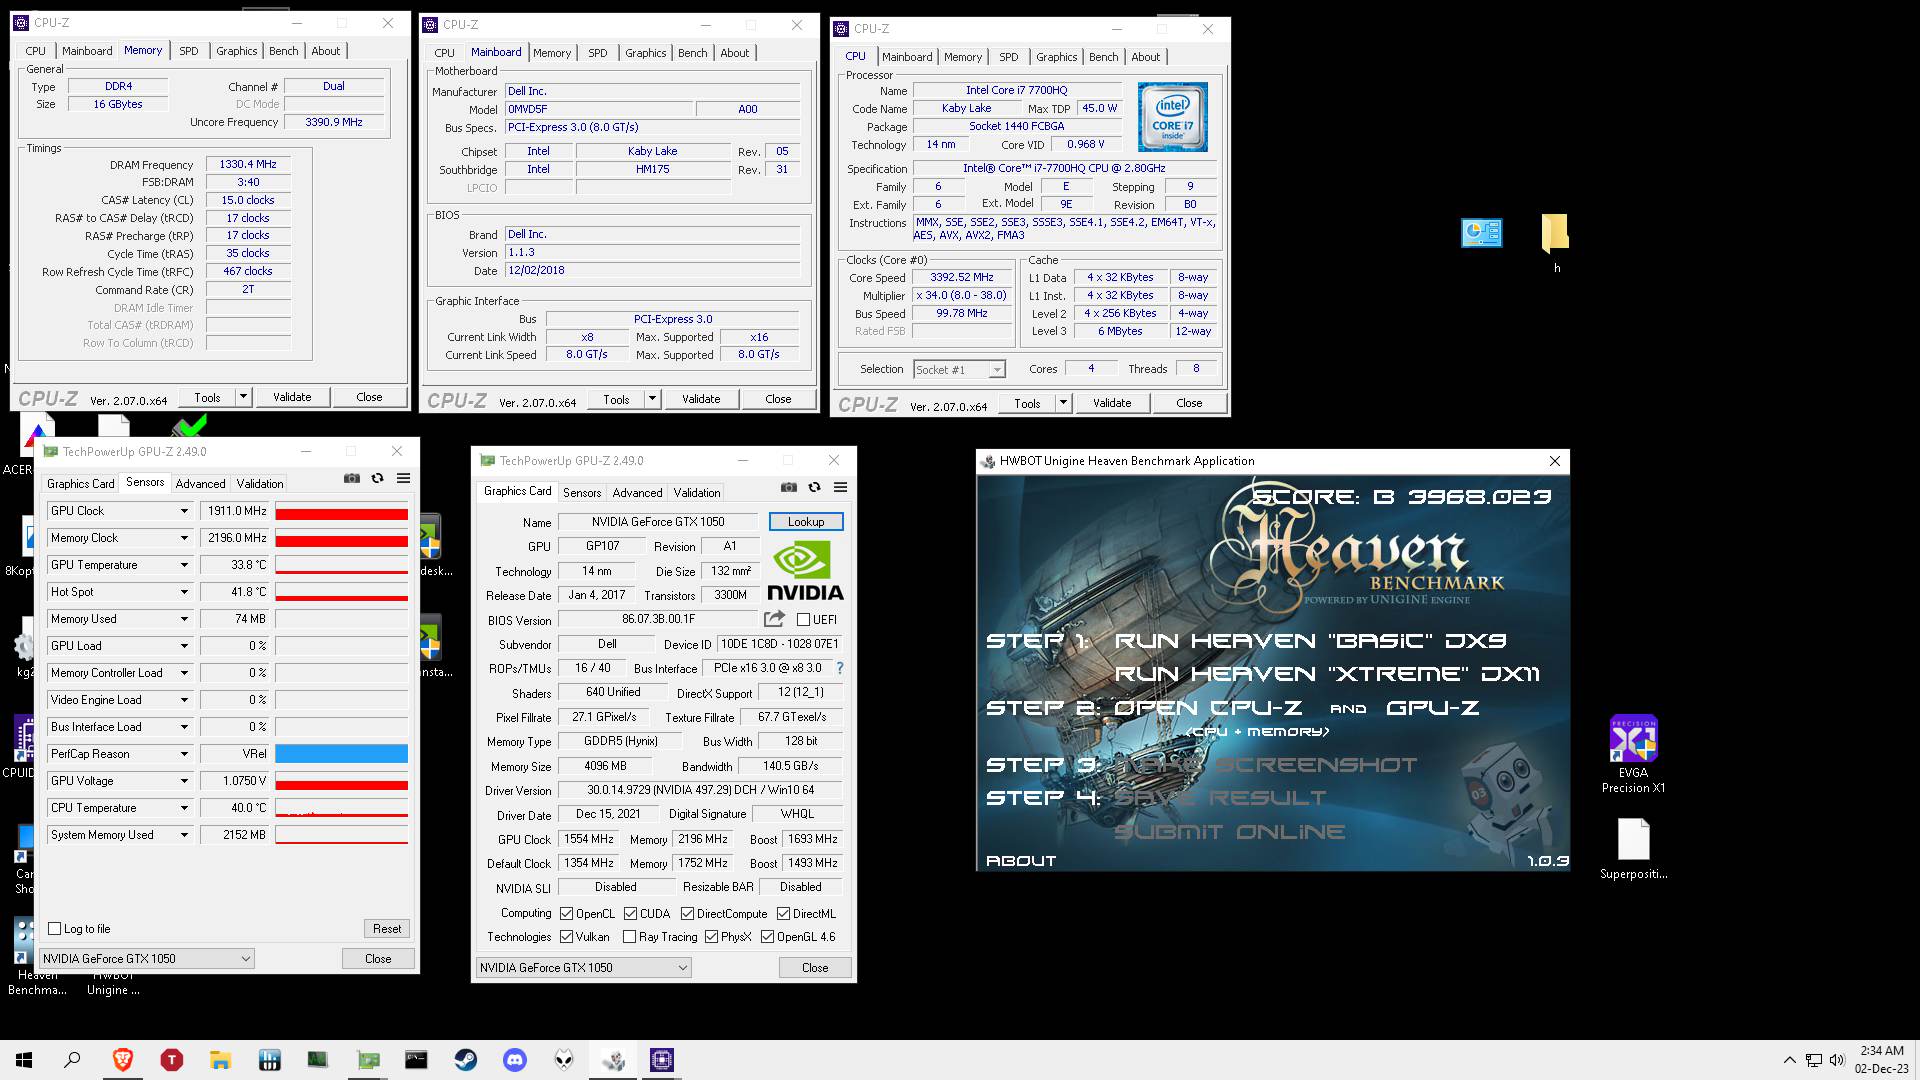Viewport: 1920px width, 1080px height.
Task: Open Tools dropdown arrow in CPU-Z Memory window
Action: pyautogui.click(x=242, y=397)
